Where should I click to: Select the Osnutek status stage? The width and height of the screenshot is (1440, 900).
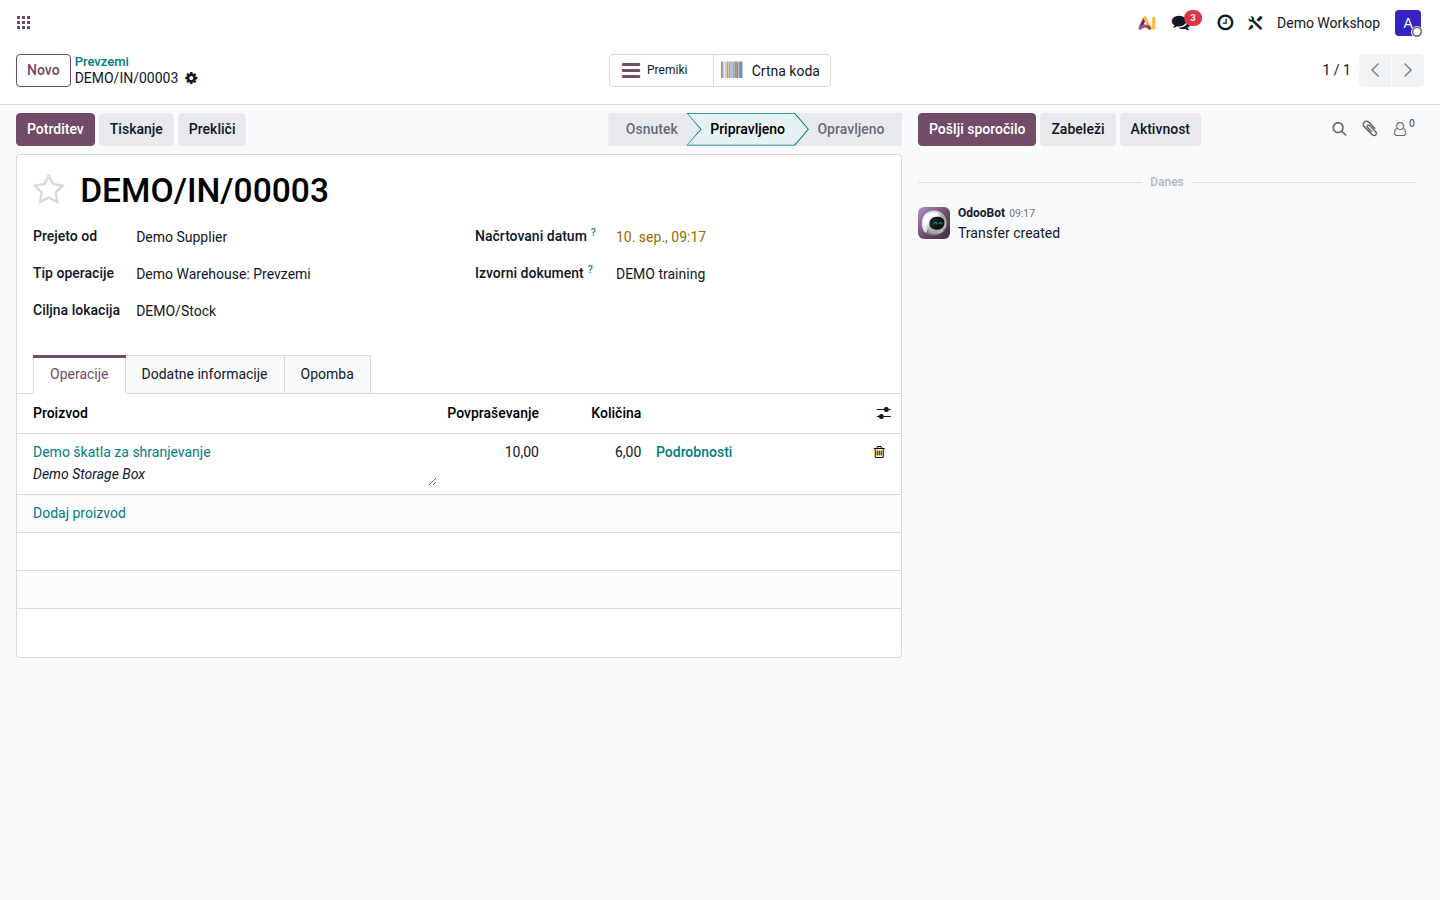(x=651, y=129)
